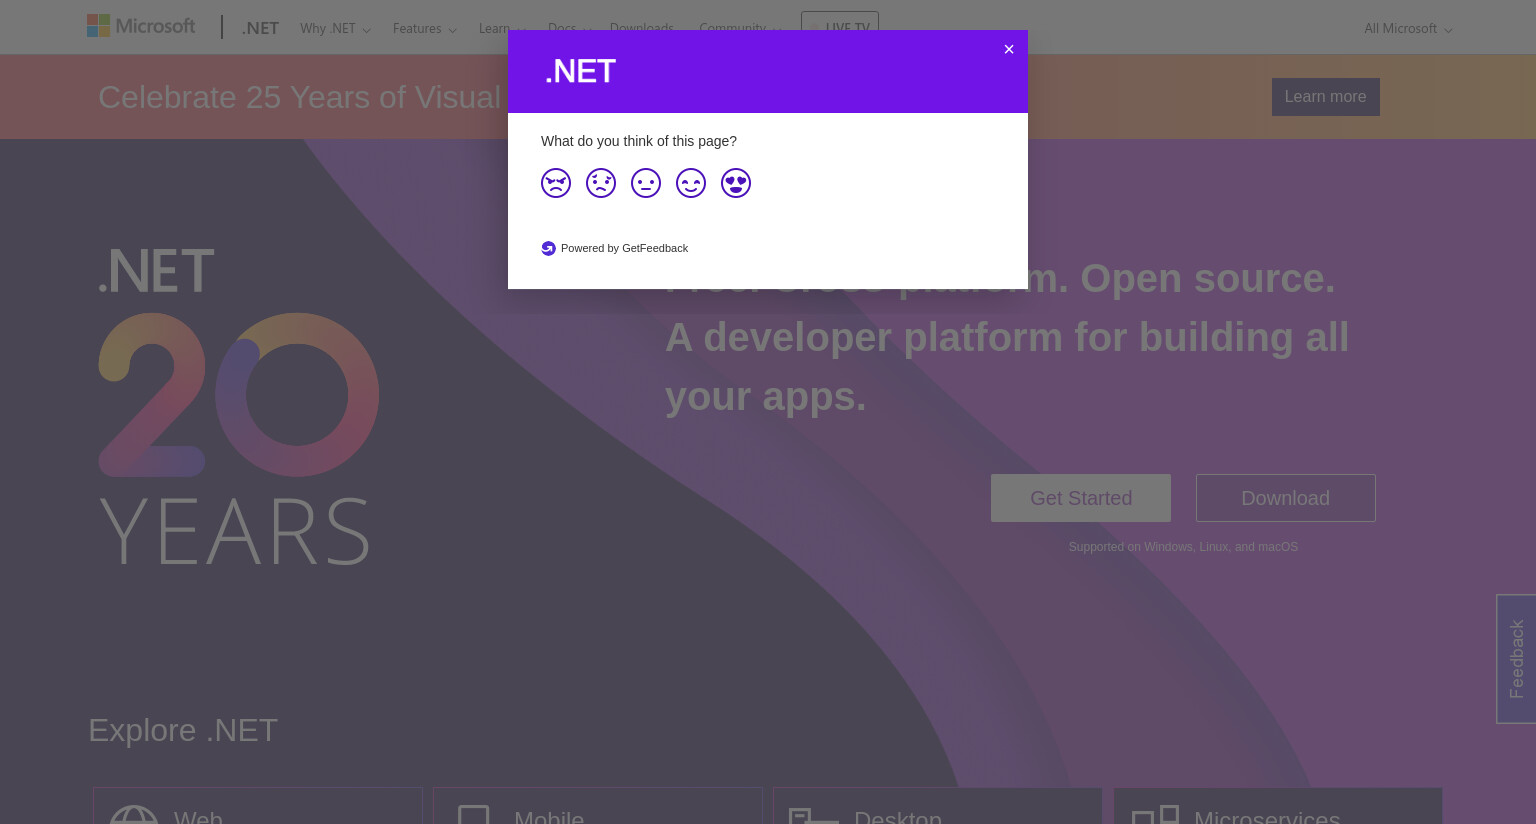Image resolution: width=1536 pixels, height=824 pixels.
Task: Click 'Supported on Windows, Linux, and macOS' text
Action: [x=1183, y=547]
